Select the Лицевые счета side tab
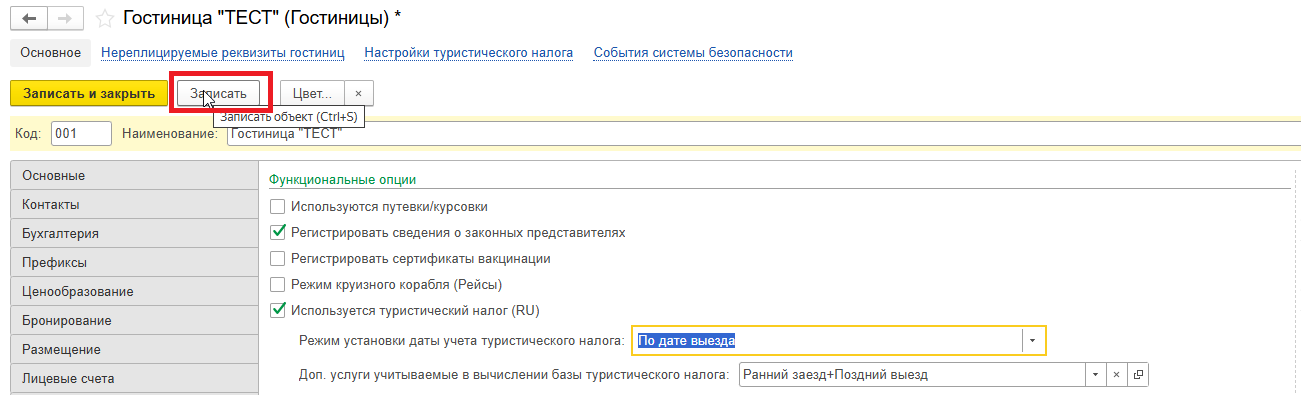The height and width of the screenshot is (395, 1301). (134, 378)
